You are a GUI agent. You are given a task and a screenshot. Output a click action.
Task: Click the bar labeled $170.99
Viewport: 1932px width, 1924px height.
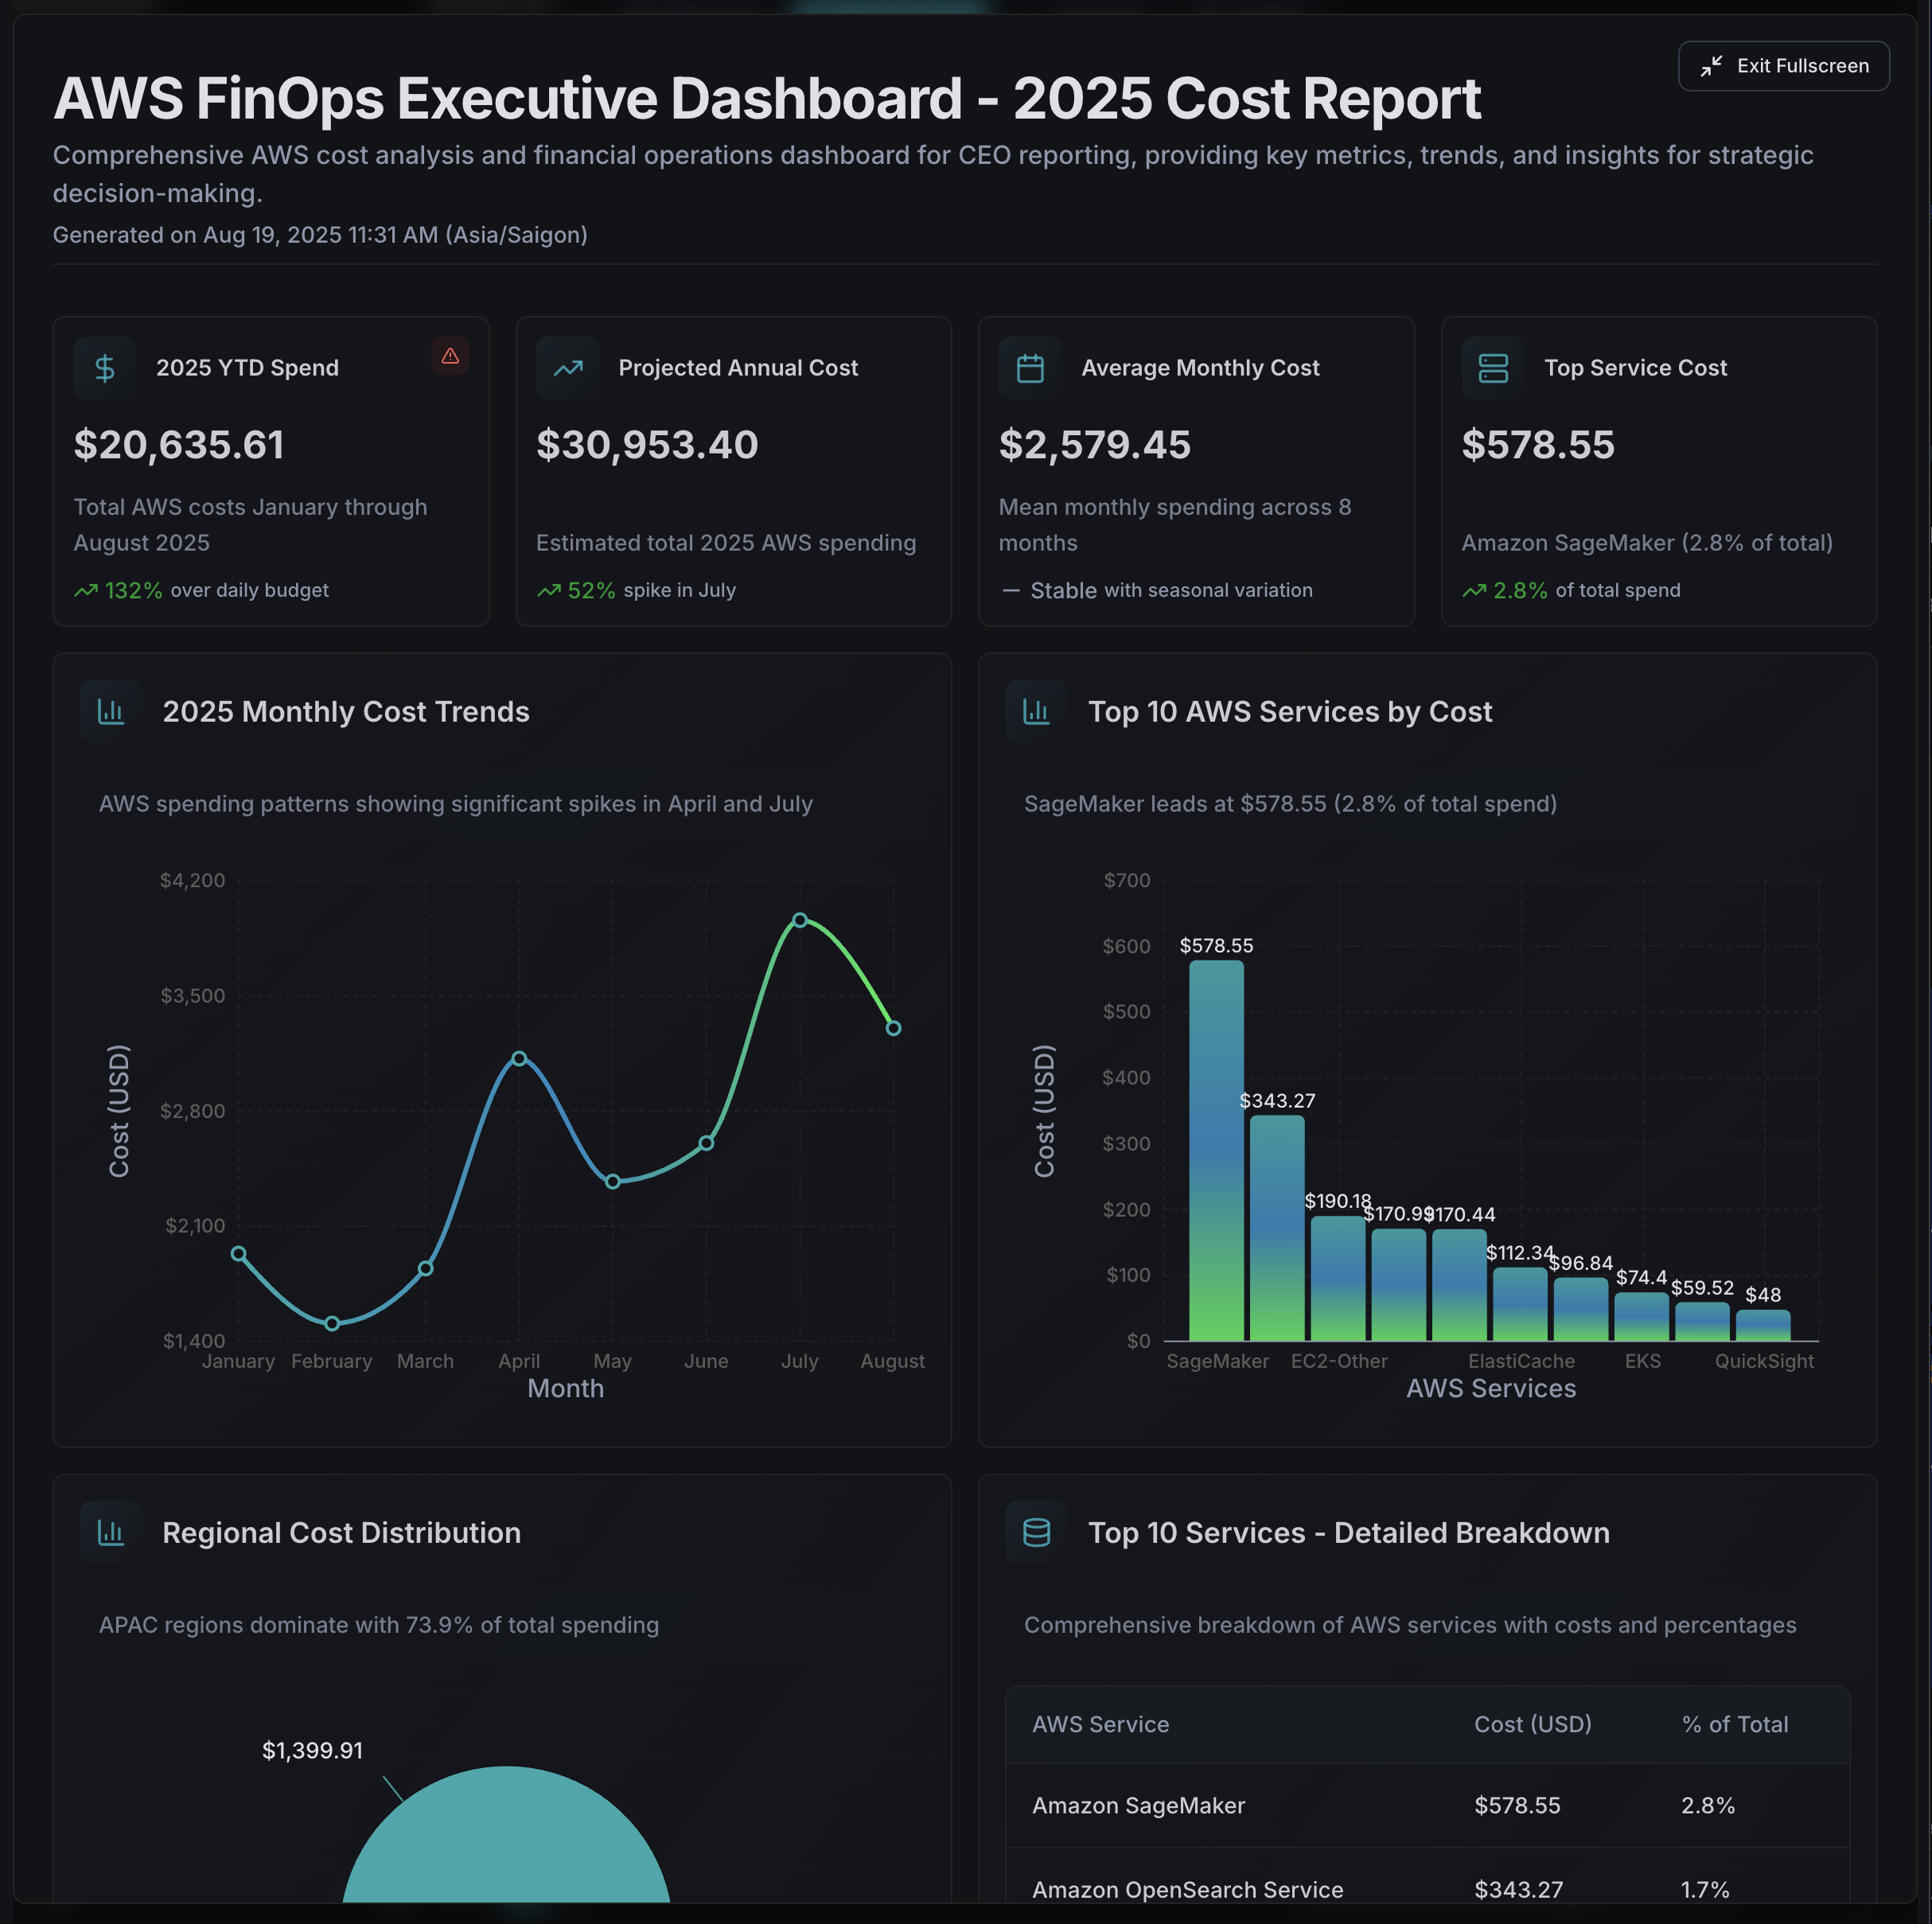(1398, 1285)
